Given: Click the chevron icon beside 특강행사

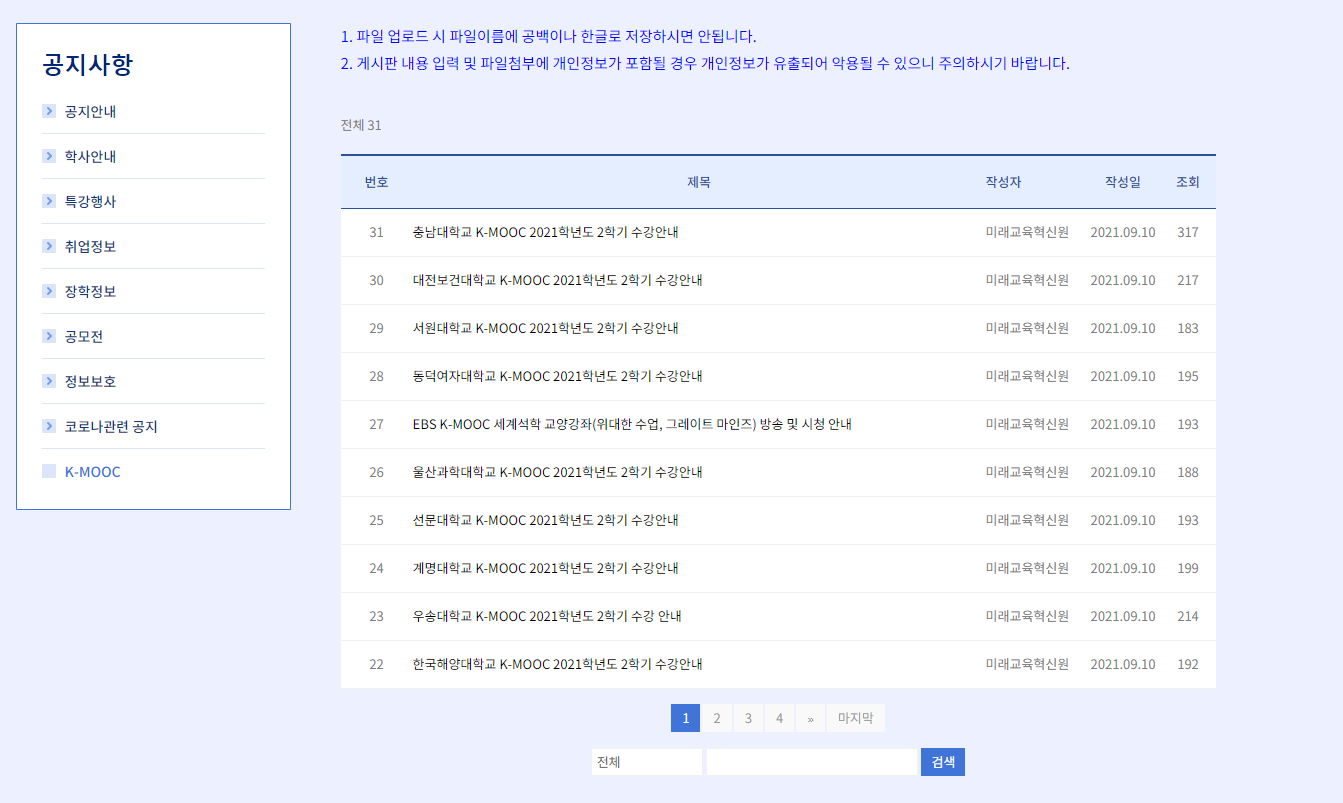Looking at the screenshot, I should (x=48, y=201).
